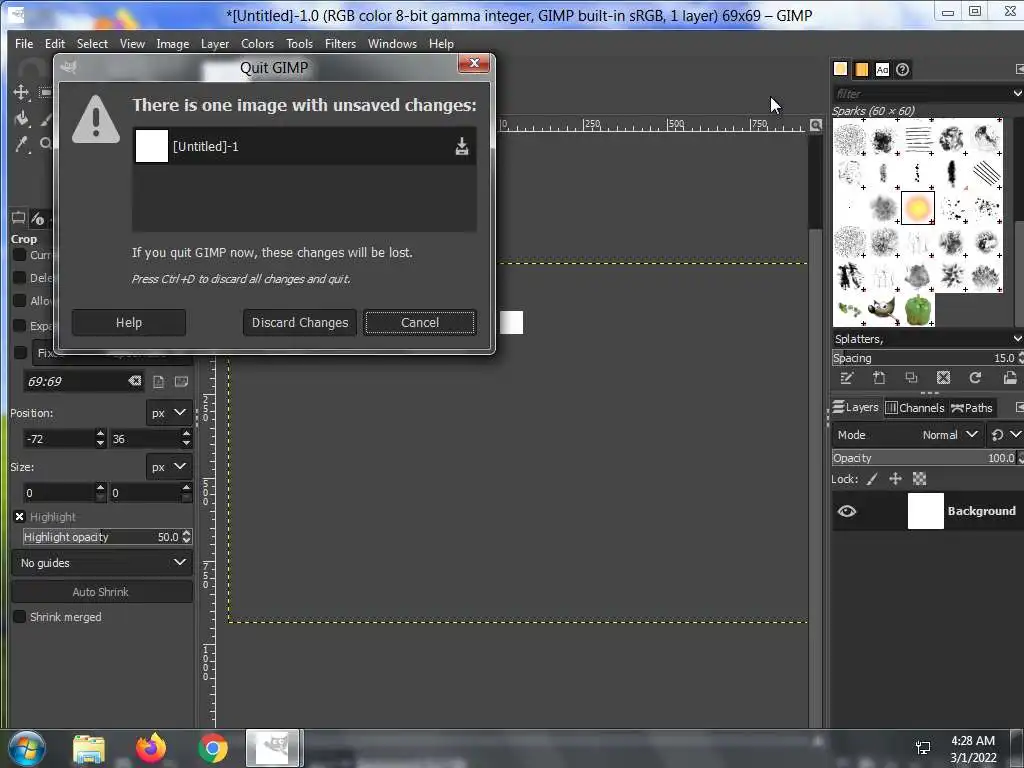This screenshot has height=768, width=1024.
Task: Click Discard Changes in Quit dialog
Action: click(x=300, y=323)
